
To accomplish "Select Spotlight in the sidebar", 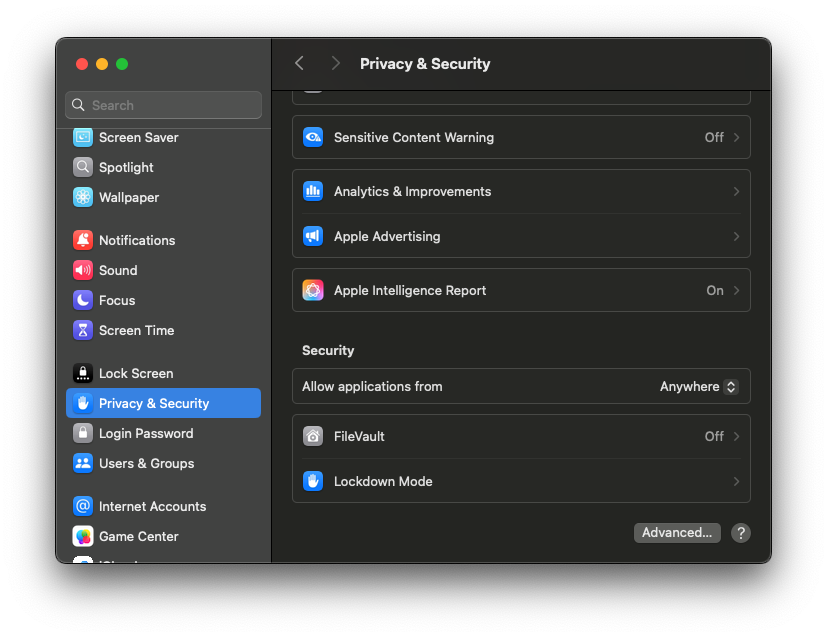I will tap(164, 168).
